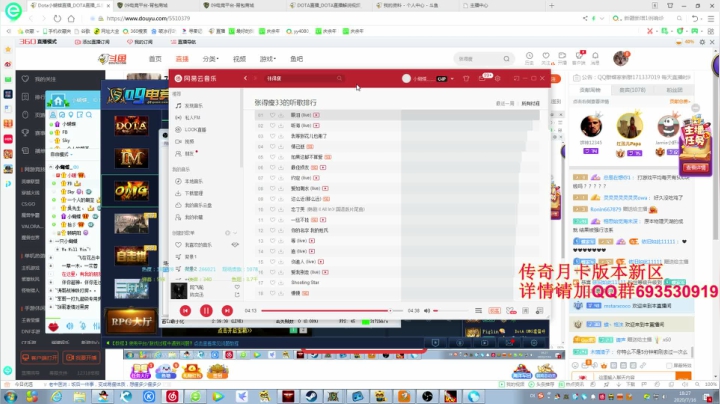Like song 17 Shooting Star heart icon
Screen dimensions: 720x404
[272, 283]
